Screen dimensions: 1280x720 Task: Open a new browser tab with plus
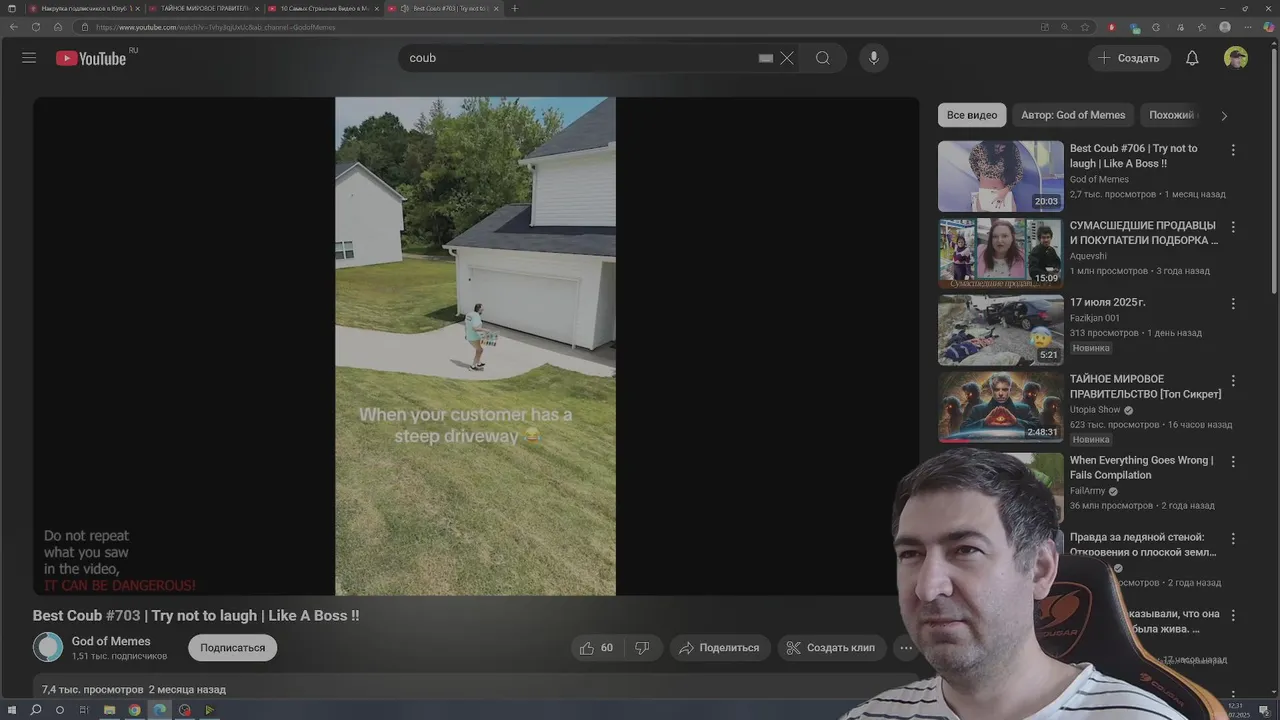pos(515,8)
